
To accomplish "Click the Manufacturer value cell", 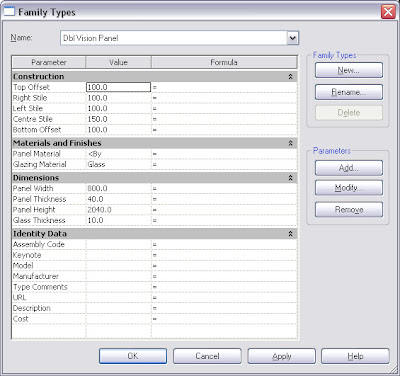I will pyautogui.click(x=118, y=277).
